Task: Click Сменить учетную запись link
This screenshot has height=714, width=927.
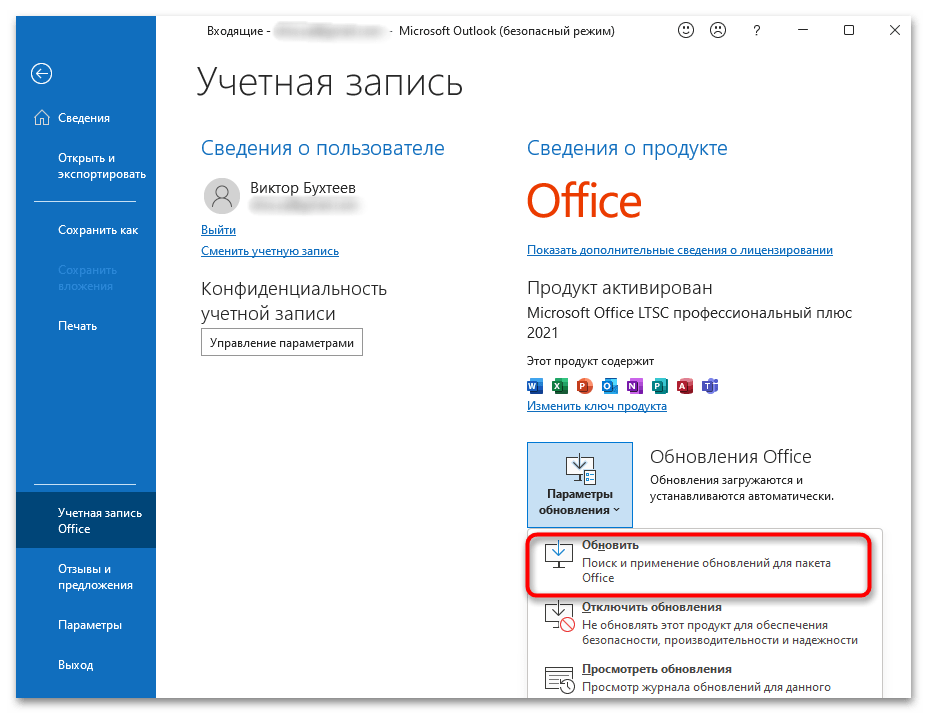Action: tap(270, 251)
